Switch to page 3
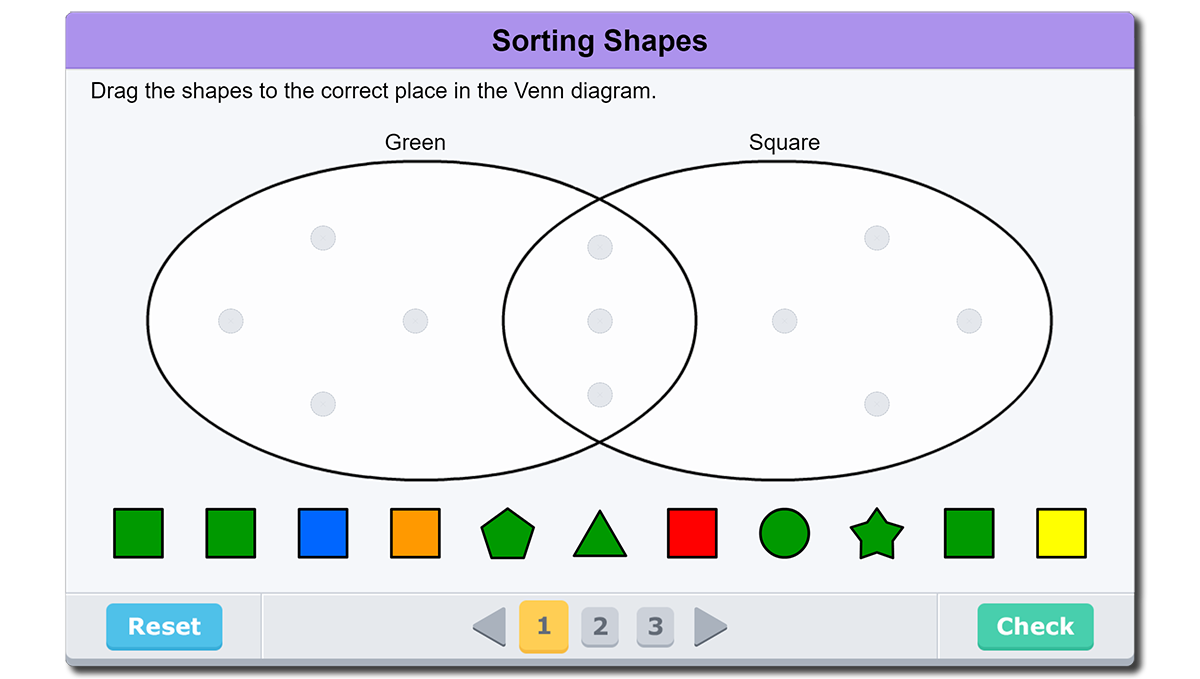Image resolution: width=1200 pixels, height=679 pixels. pyautogui.click(x=655, y=627)
